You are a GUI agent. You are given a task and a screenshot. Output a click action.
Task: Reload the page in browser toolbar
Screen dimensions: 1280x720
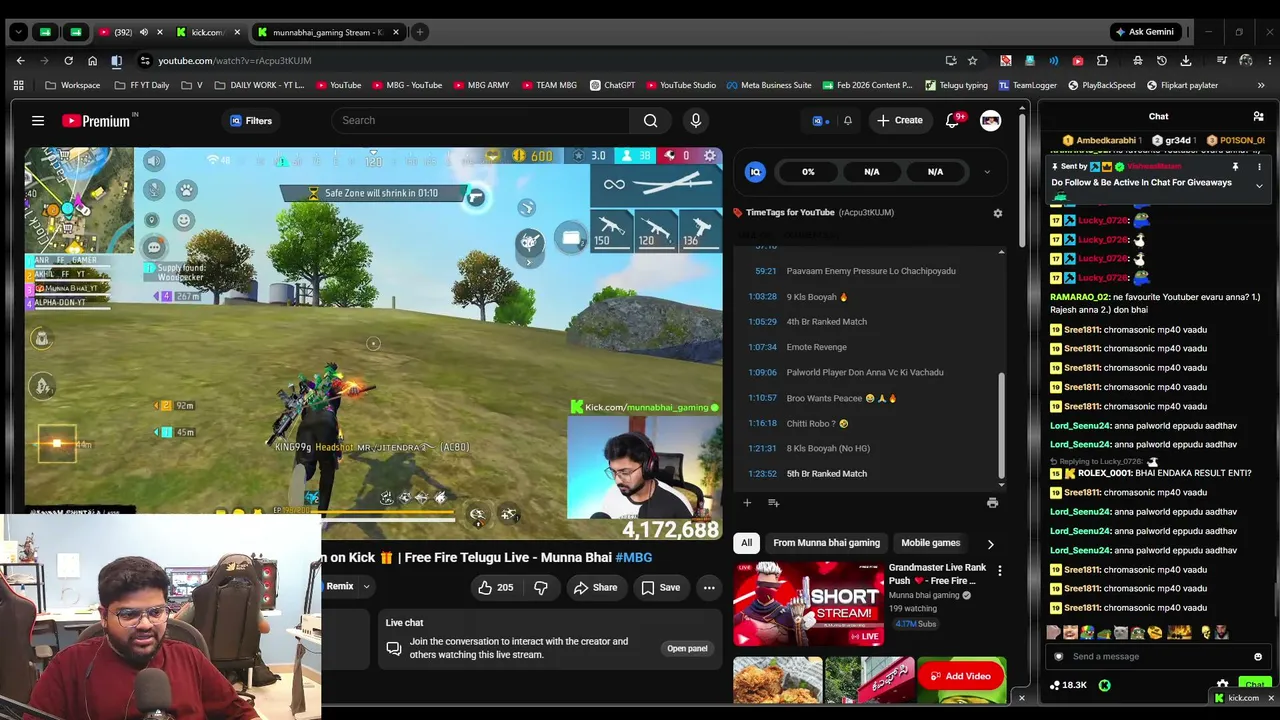[x=68, y=61]
